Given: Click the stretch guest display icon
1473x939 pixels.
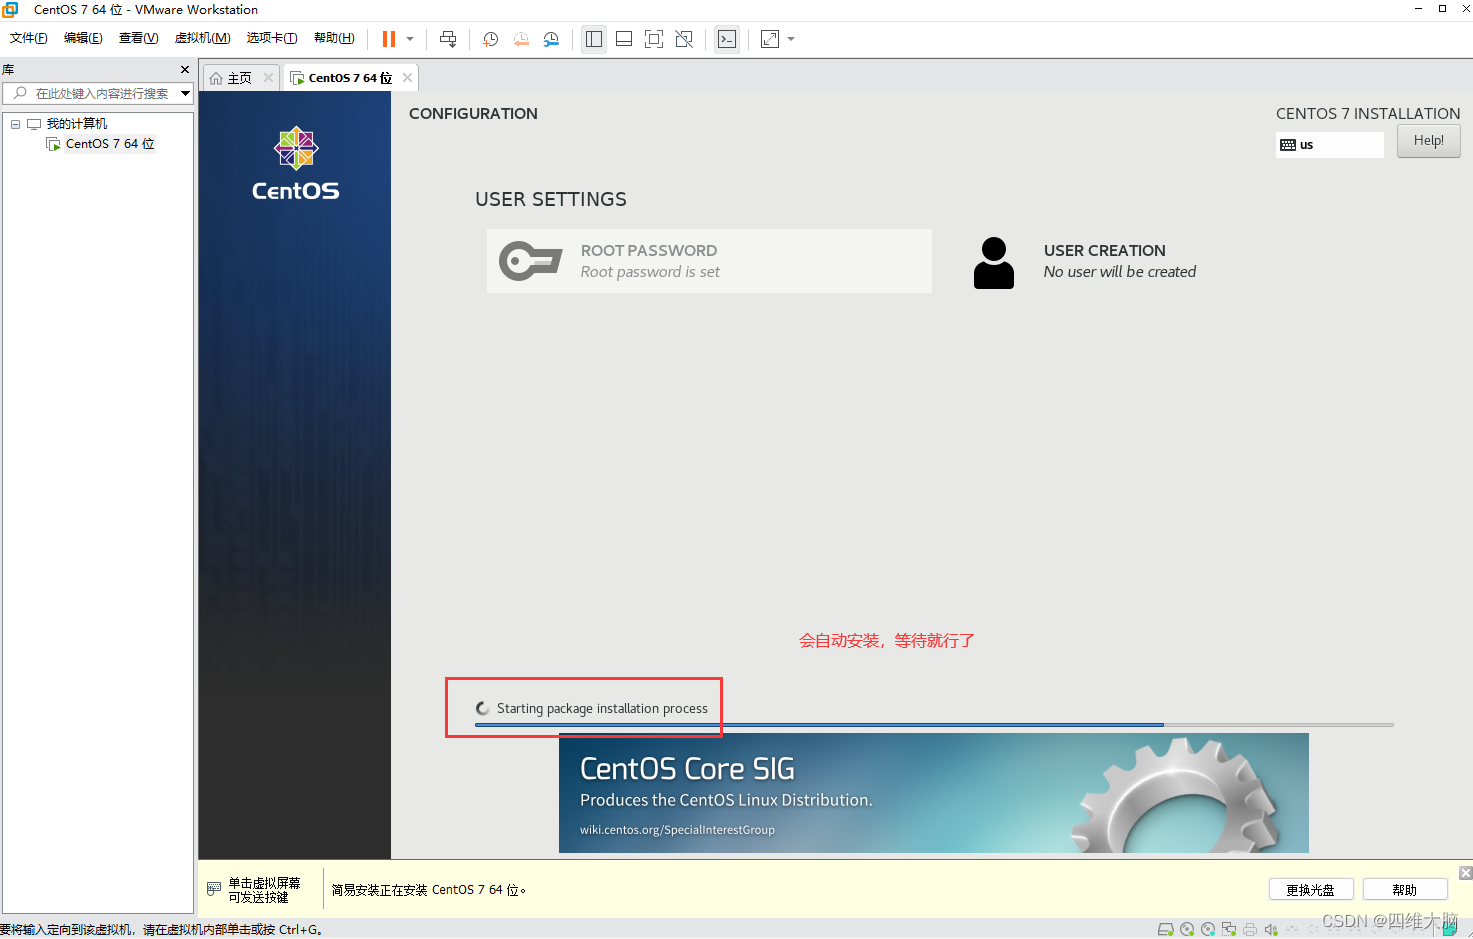Looking at the screenshot, I should 770,39.
